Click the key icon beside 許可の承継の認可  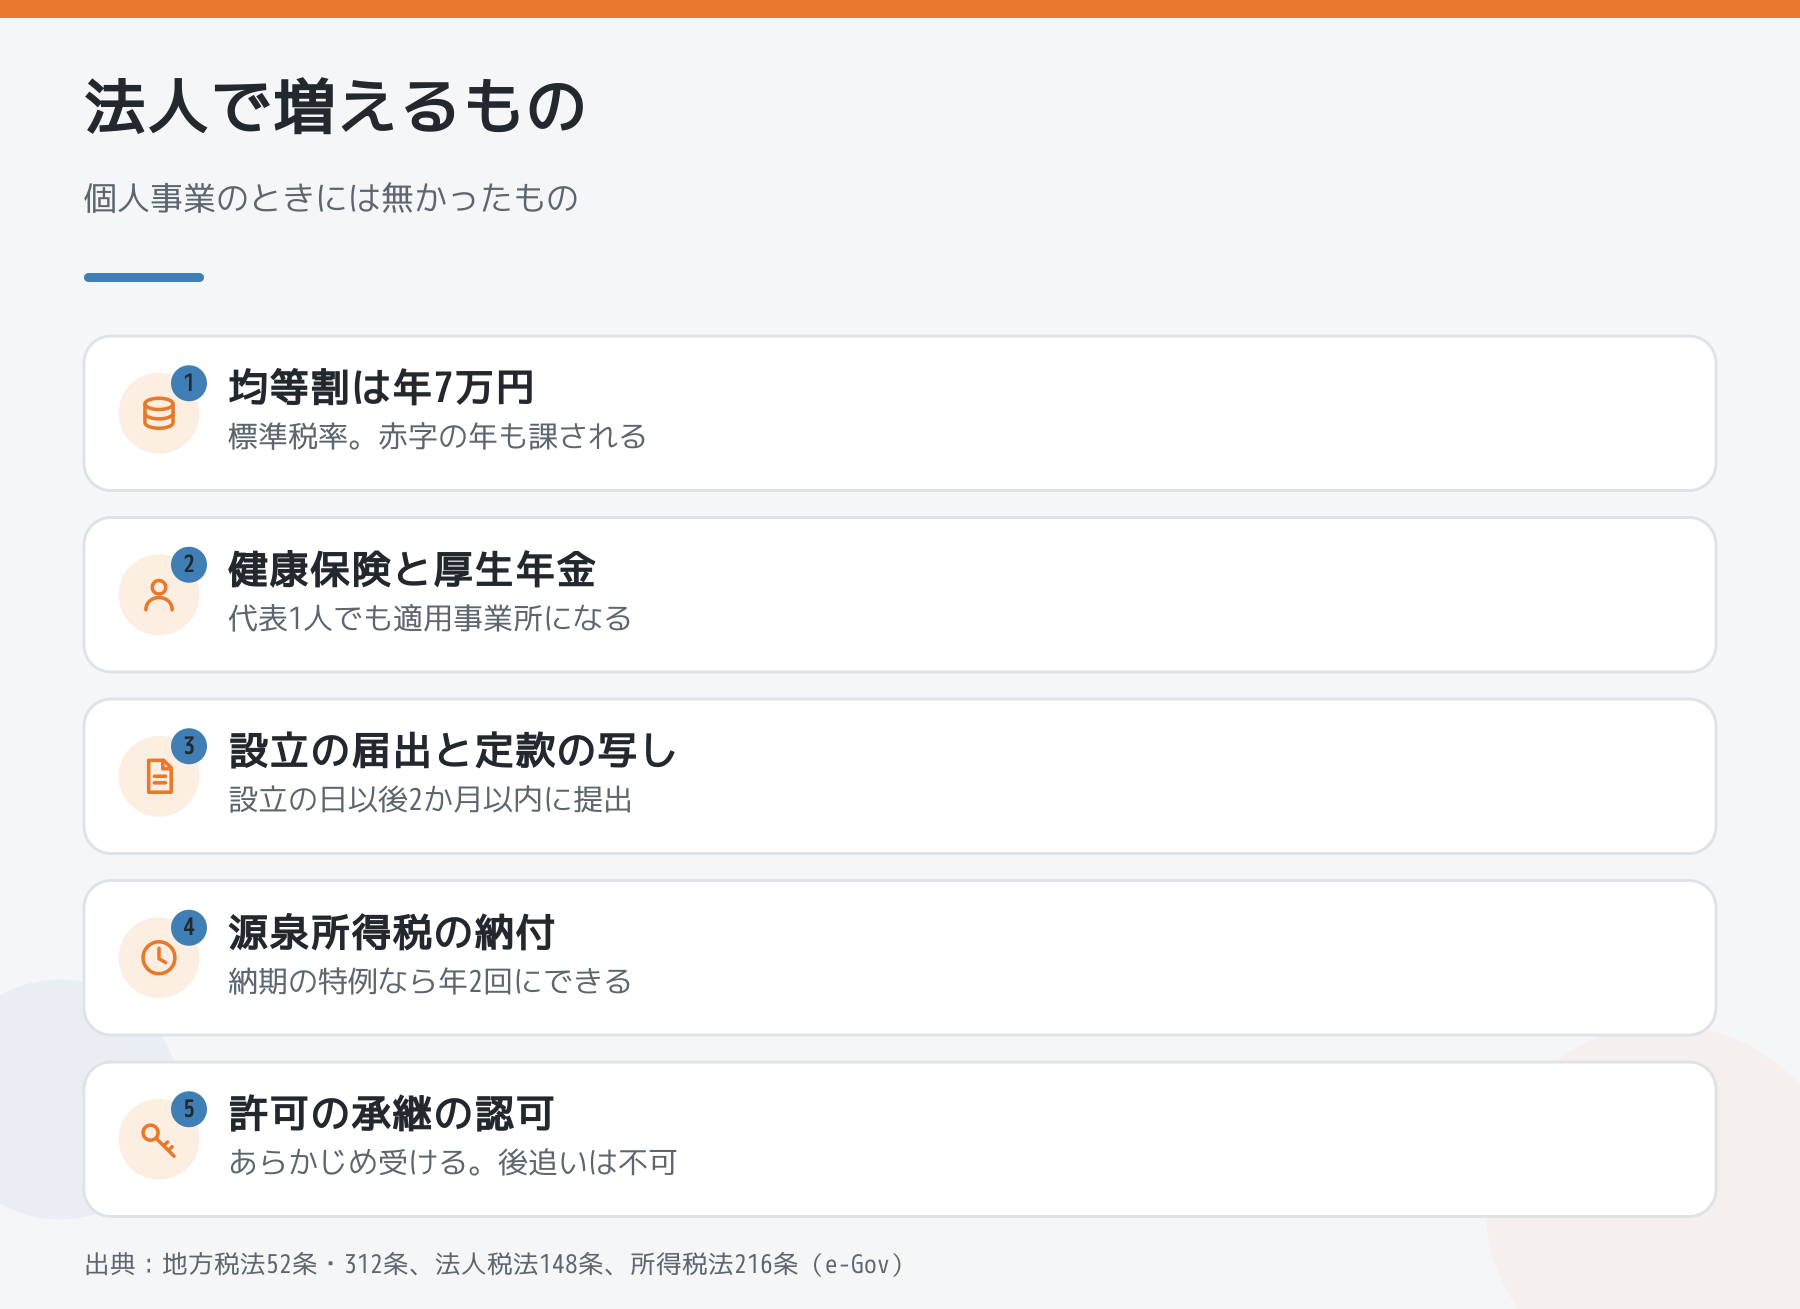click(x=159, y=1139)
